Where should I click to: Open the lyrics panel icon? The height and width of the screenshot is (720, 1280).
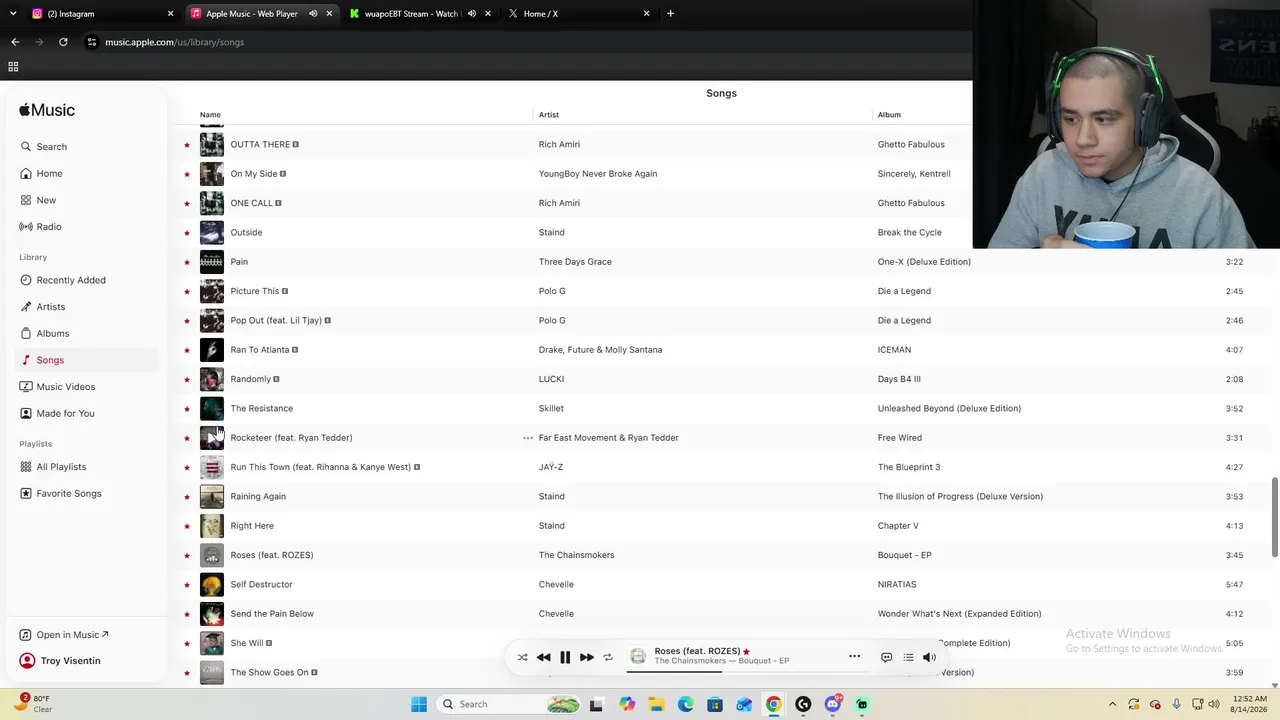pos(886,657)
